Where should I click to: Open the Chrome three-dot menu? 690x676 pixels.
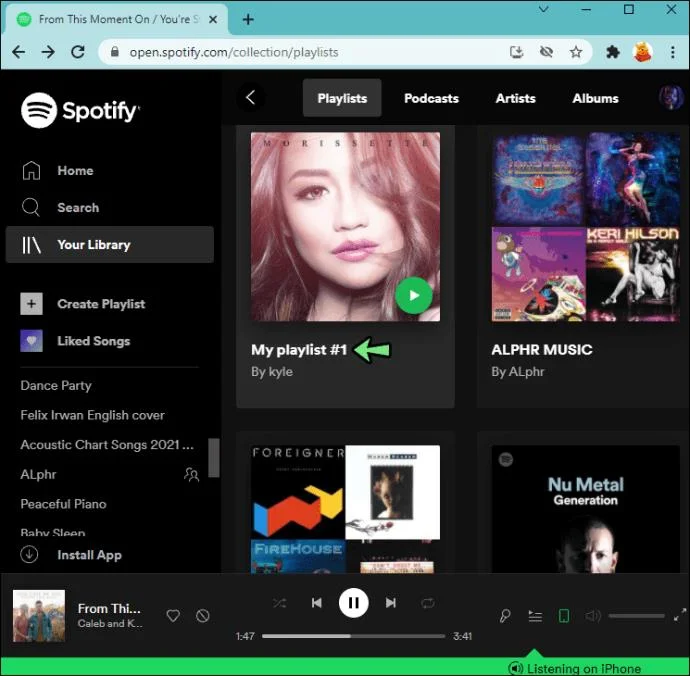(673, 52)
